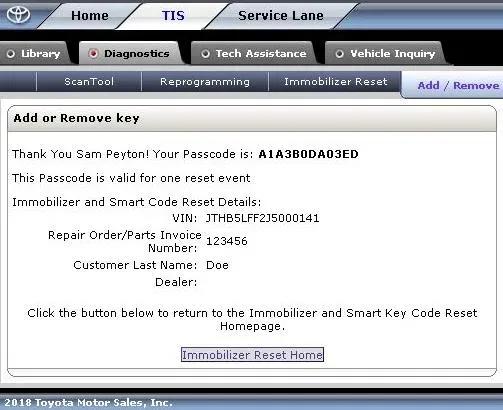
Task: Click the Toyota logo icon
Action: (19, 15)
